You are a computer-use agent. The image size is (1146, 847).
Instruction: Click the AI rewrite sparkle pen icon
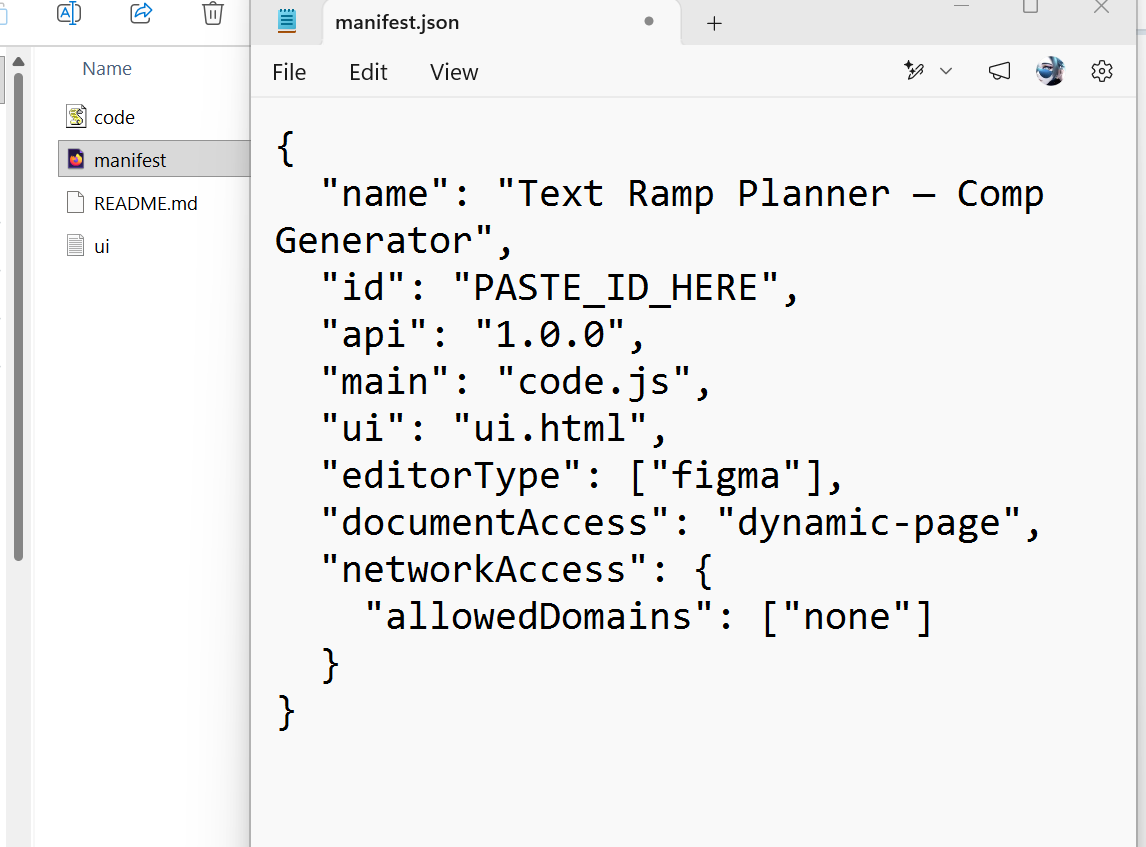pos(914,70)
